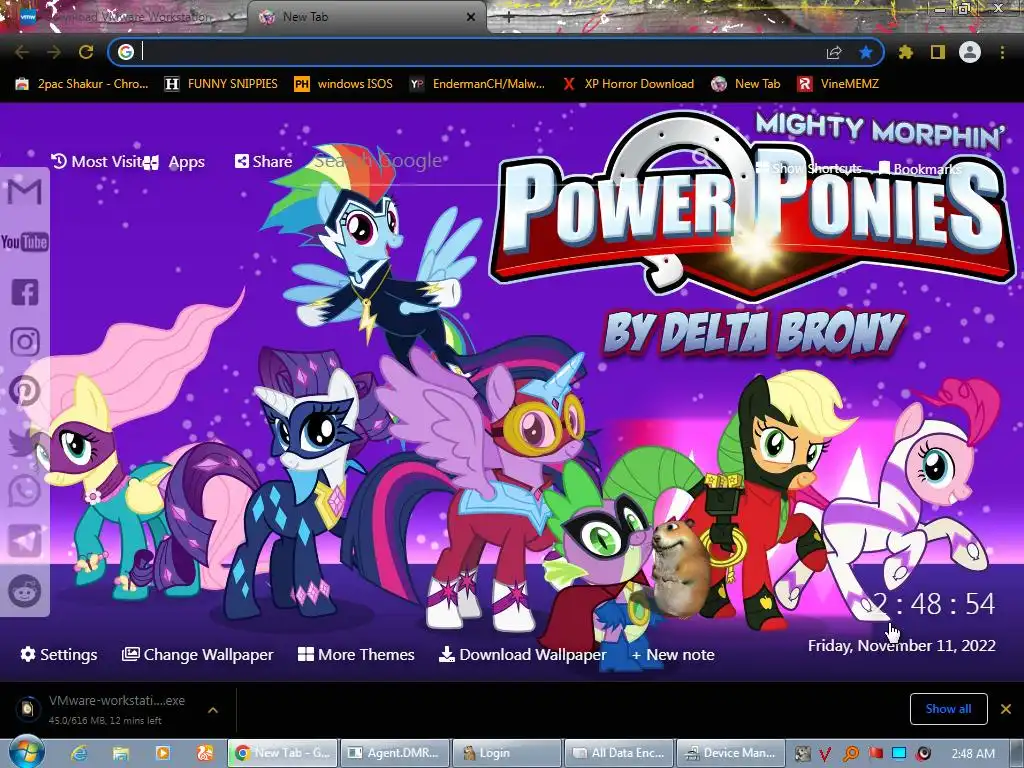The width and height of the screenshot is (1024, 768).
Task: Open new tab Settings
Action: tap(59, 654)
